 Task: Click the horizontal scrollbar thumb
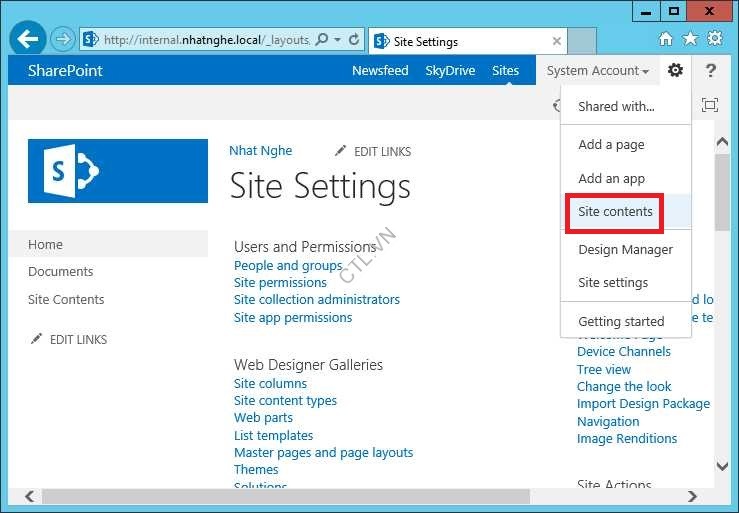pyautogui.click(x=286, y=496)
